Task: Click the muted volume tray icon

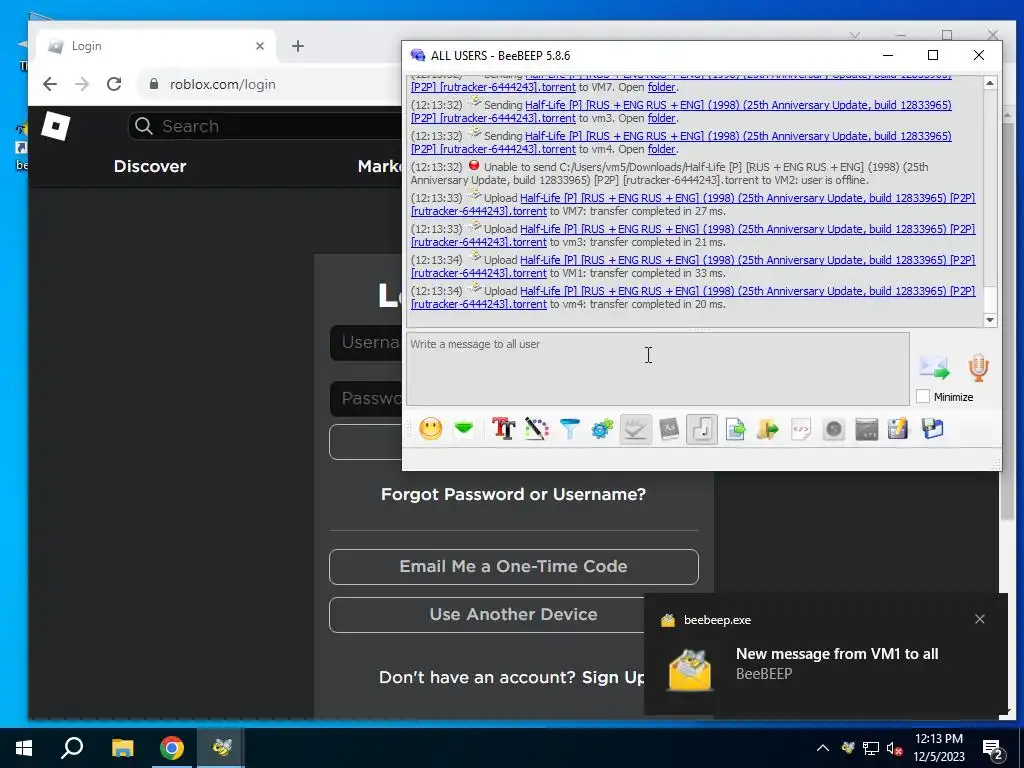Action: [894, 748]
